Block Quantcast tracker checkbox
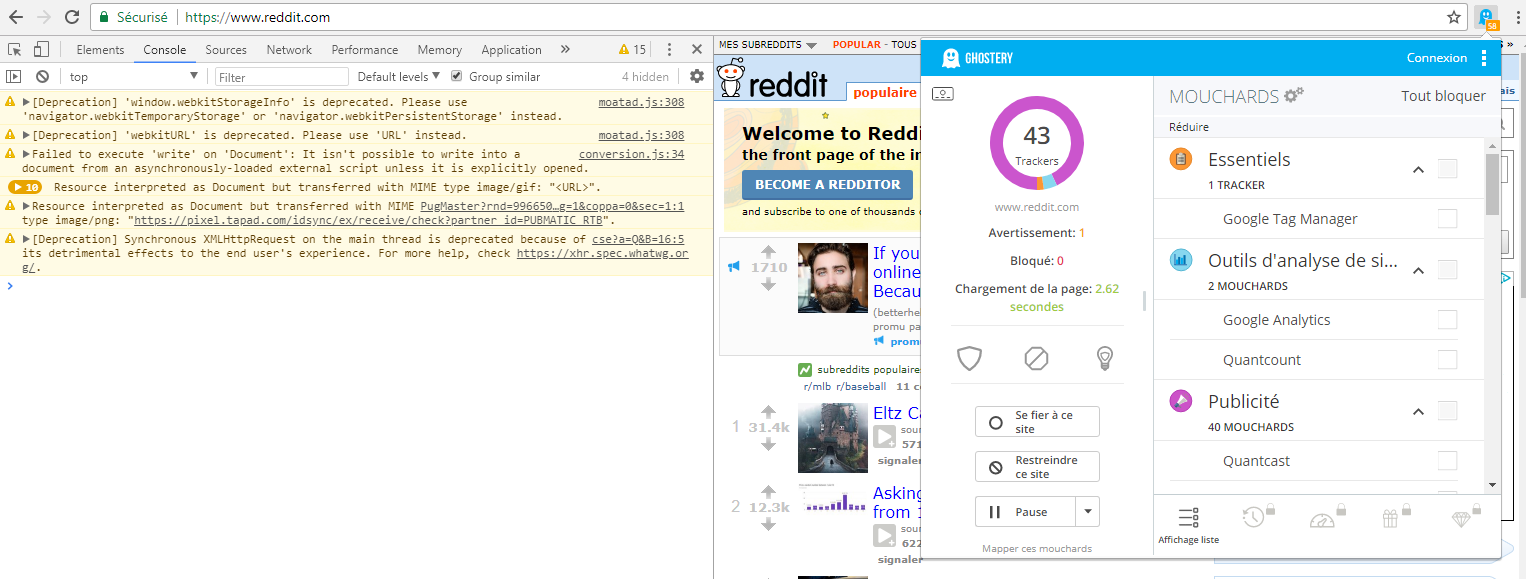1526x579 pixels. click(1447, 461)
